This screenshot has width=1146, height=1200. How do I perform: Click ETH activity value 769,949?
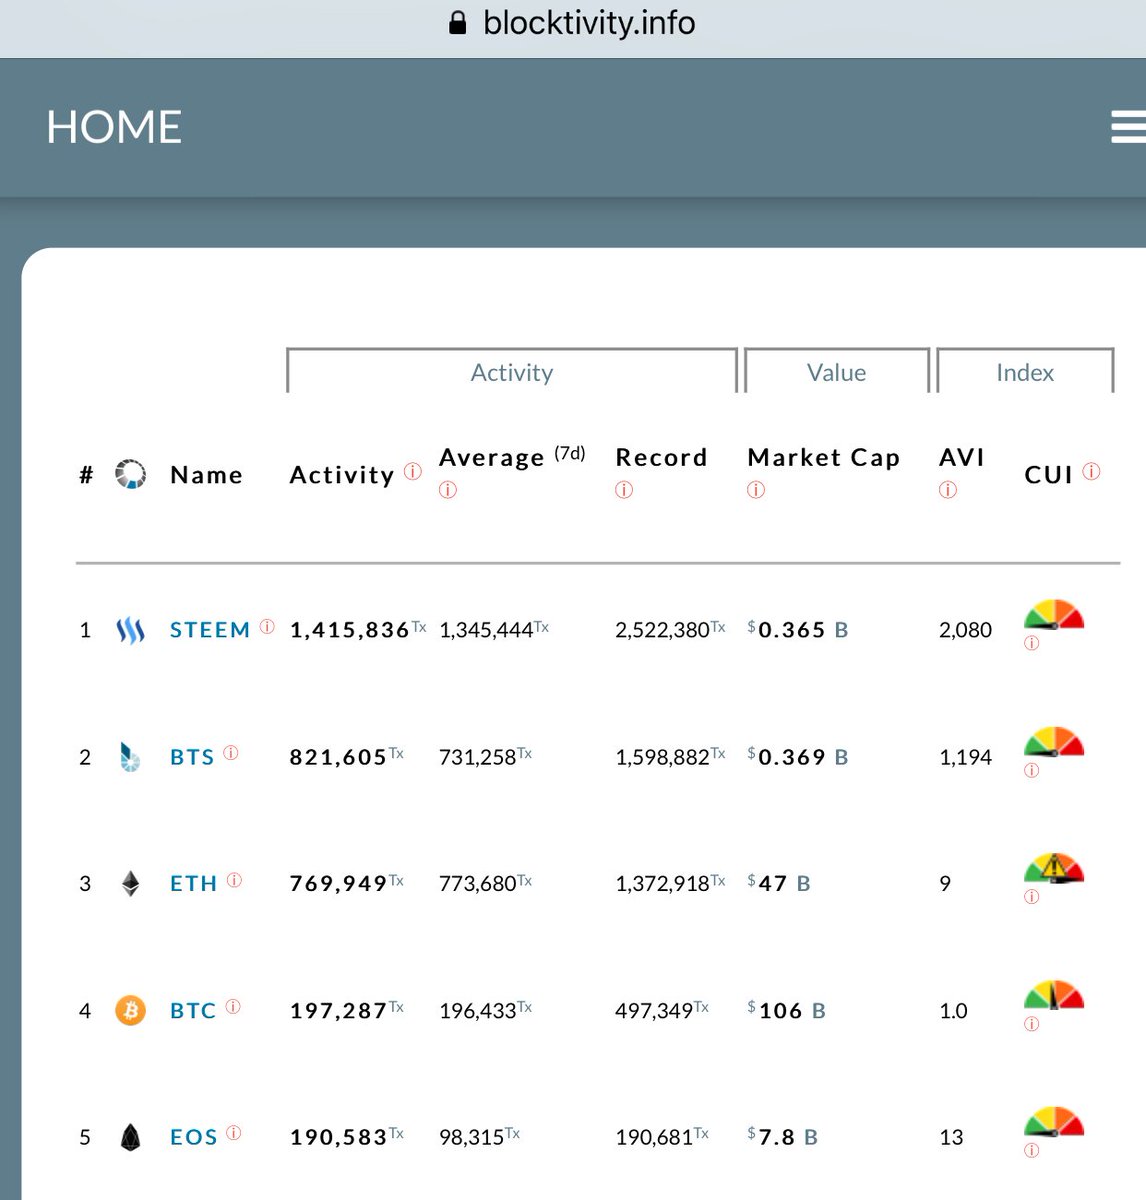(338, 884)
